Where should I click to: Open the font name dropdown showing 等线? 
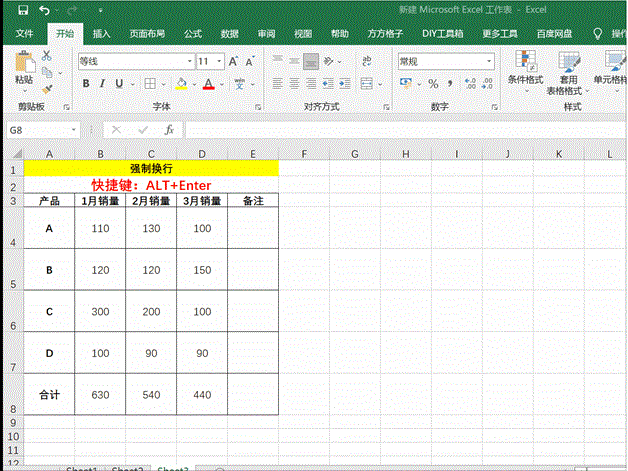[x=133, y=61]
